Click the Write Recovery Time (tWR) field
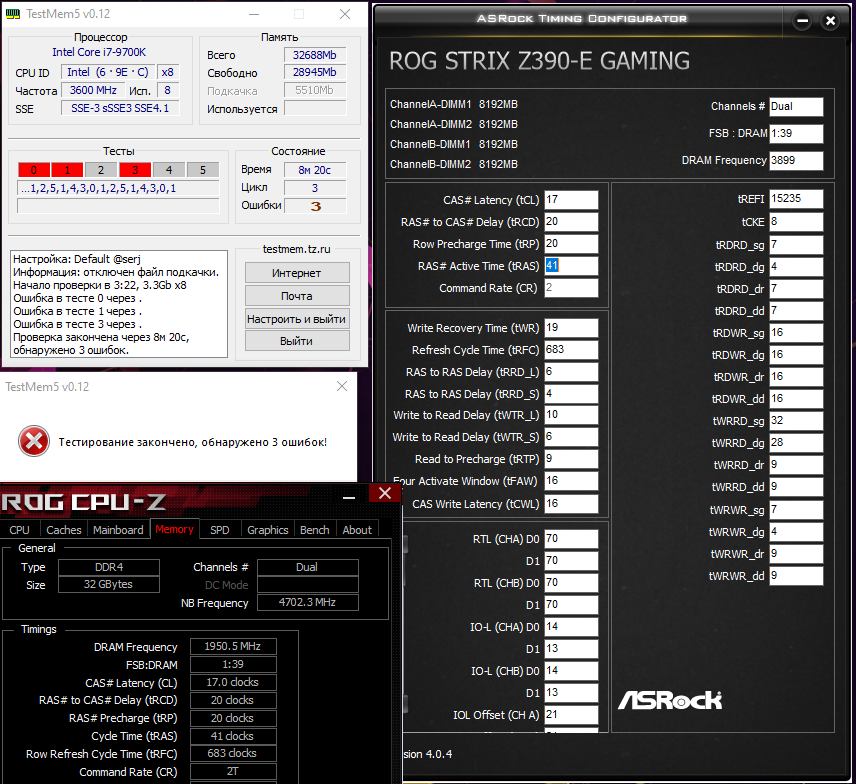The image size is (856, 784). click(x=571, y=328)
